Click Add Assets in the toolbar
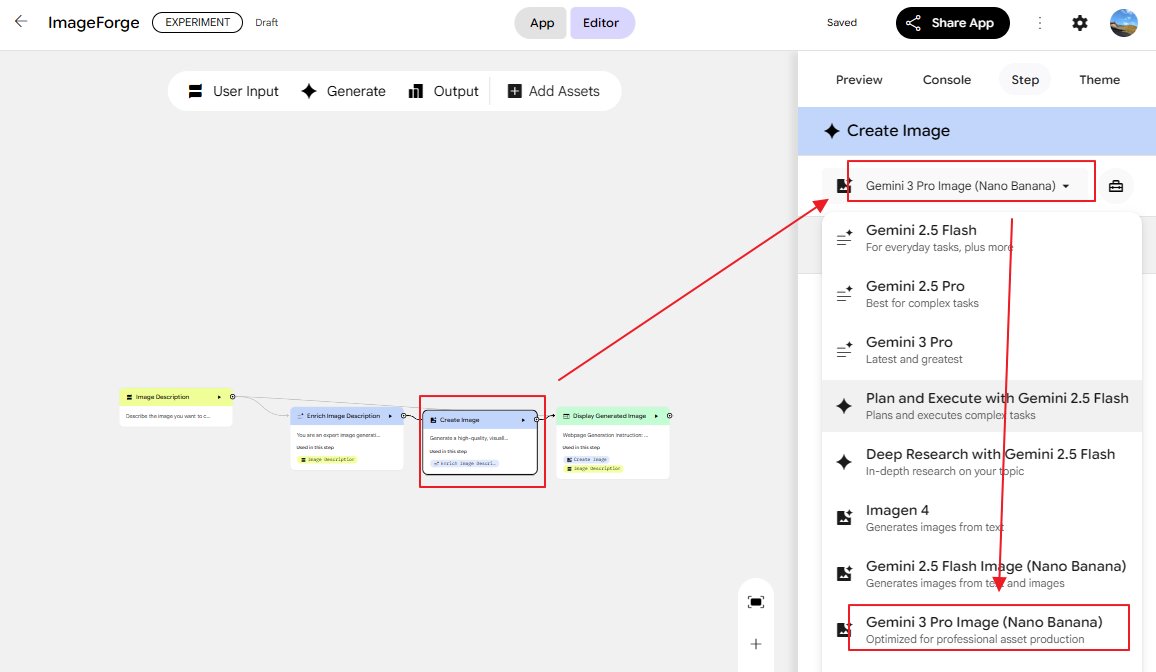 [x=554, y=91]
